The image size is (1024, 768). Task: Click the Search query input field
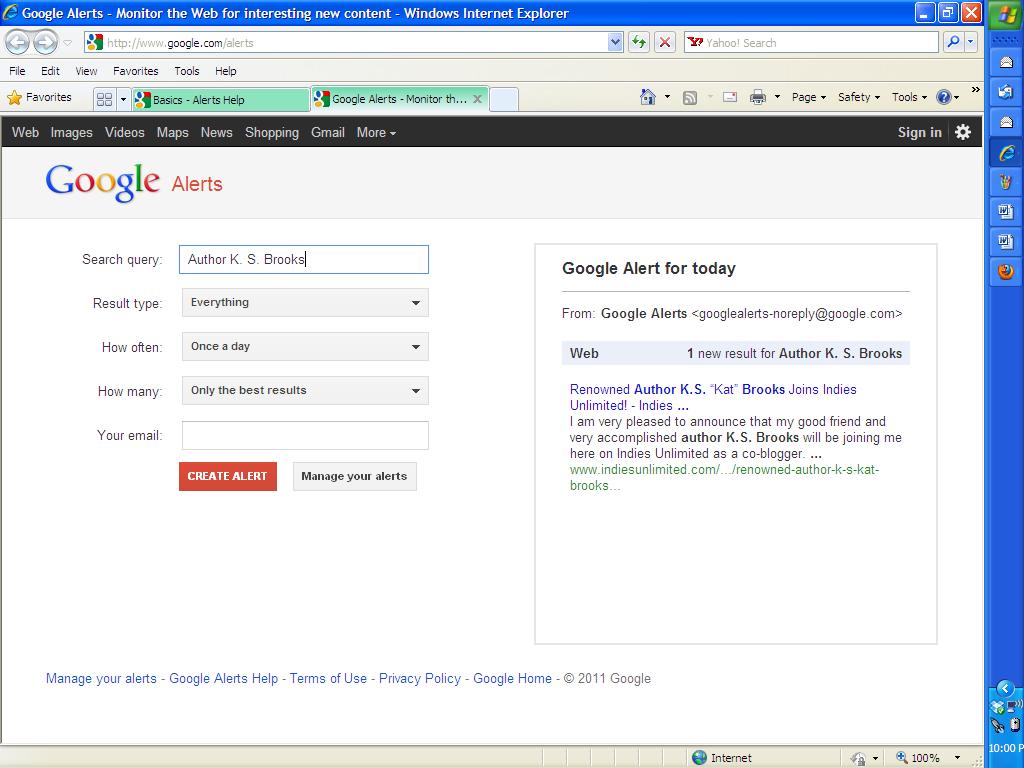(304, 259)
